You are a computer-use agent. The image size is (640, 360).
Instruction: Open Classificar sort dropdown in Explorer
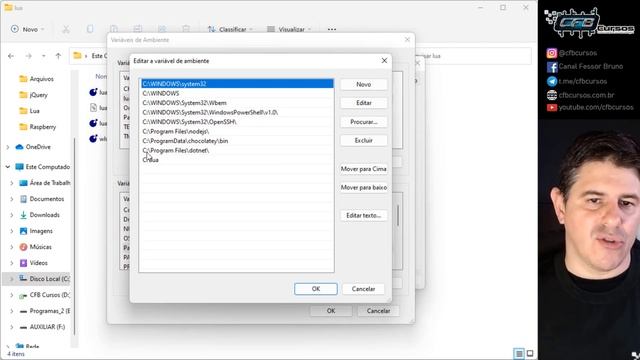[230, 29]
